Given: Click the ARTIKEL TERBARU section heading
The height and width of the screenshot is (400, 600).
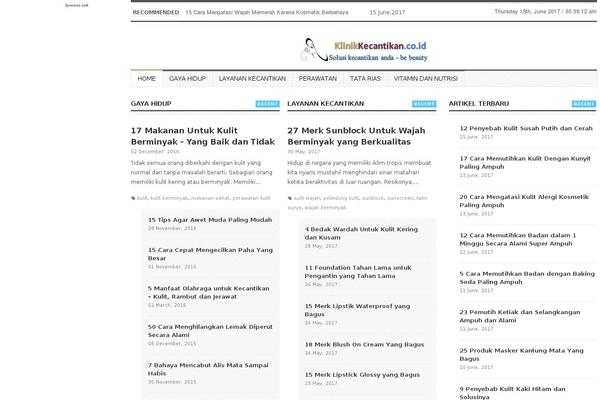Looking at the screenshot, I should pyautogui.click(x=479, y=103).
